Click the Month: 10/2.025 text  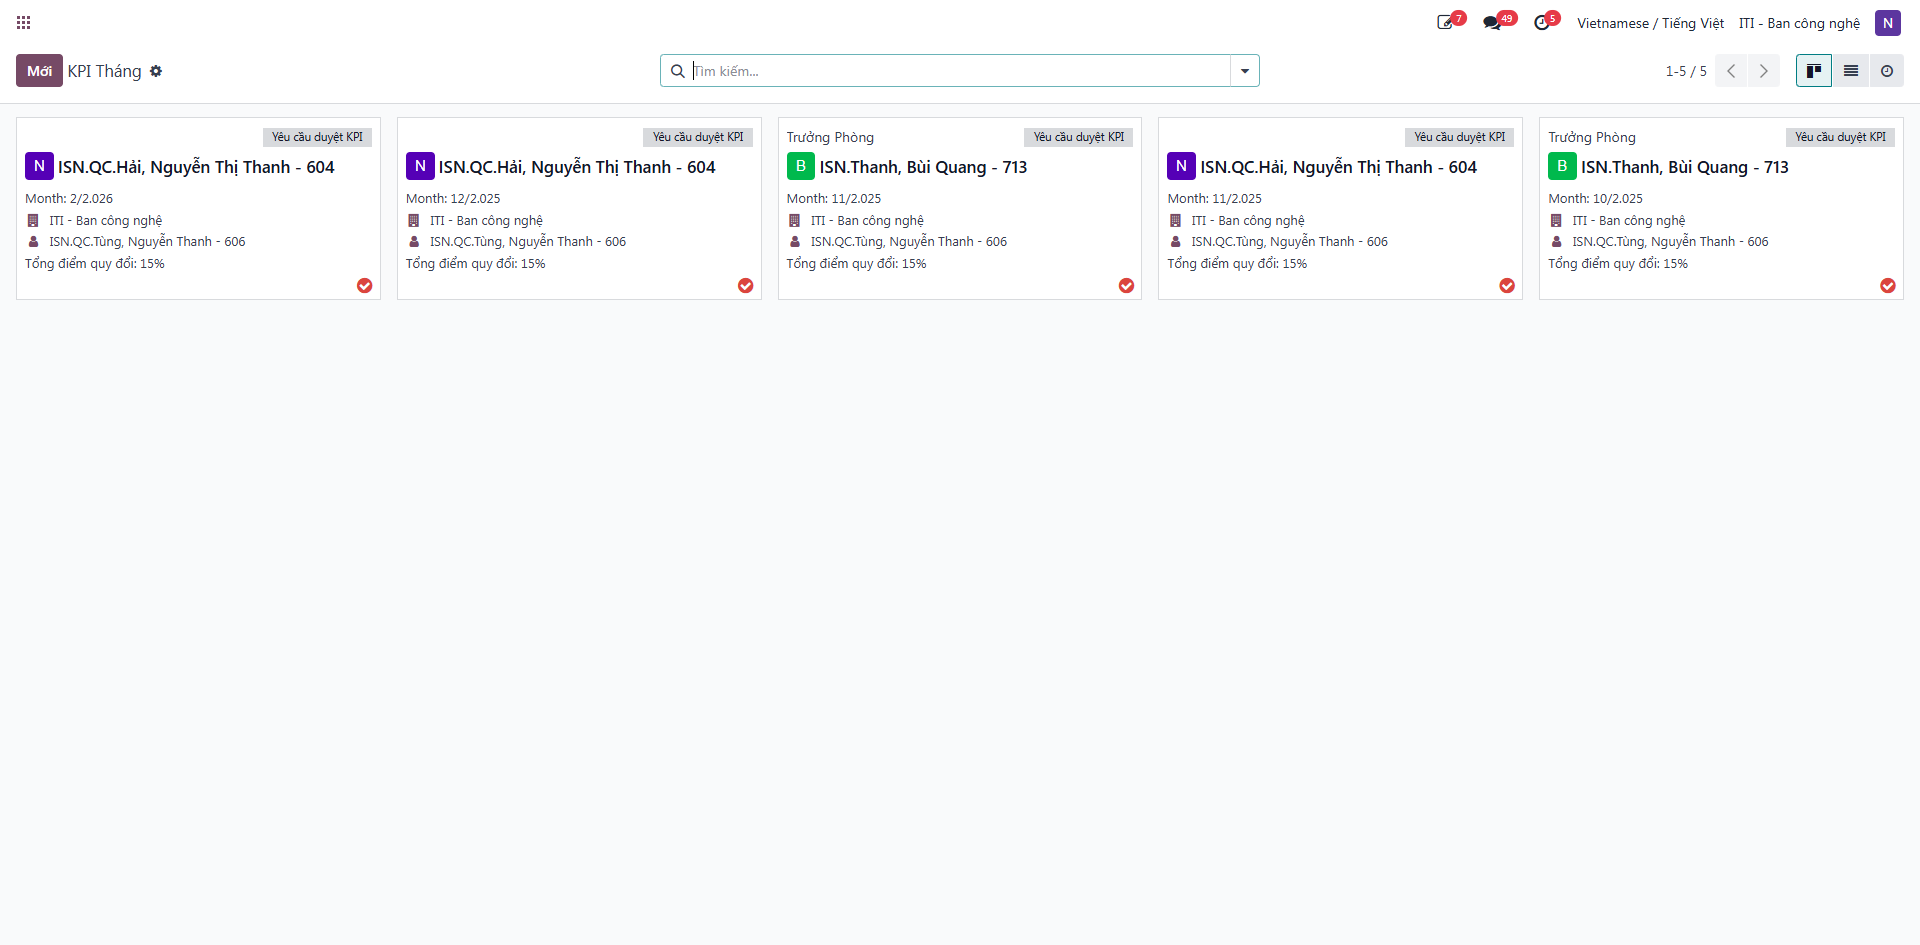1595,199
